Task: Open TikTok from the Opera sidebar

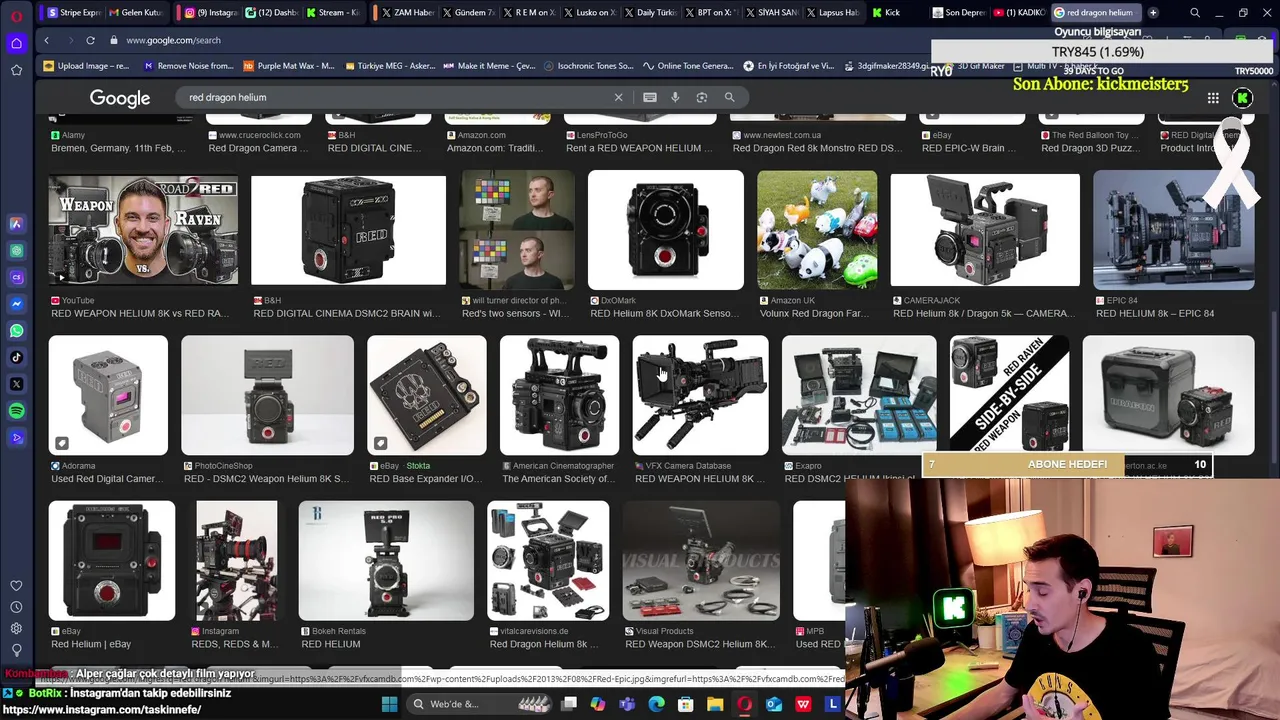Action: click(16, 357)
